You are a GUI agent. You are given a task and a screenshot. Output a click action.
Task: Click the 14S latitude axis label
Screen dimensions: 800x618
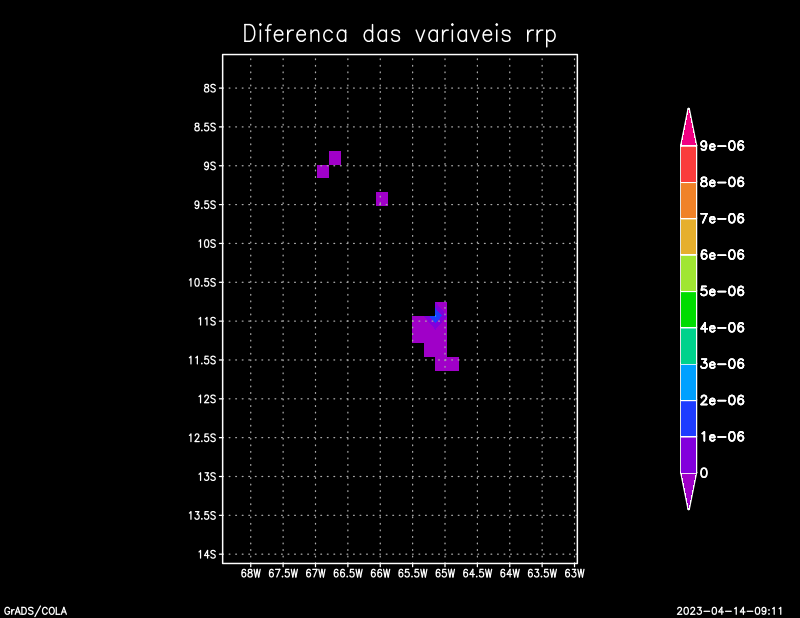209,554
